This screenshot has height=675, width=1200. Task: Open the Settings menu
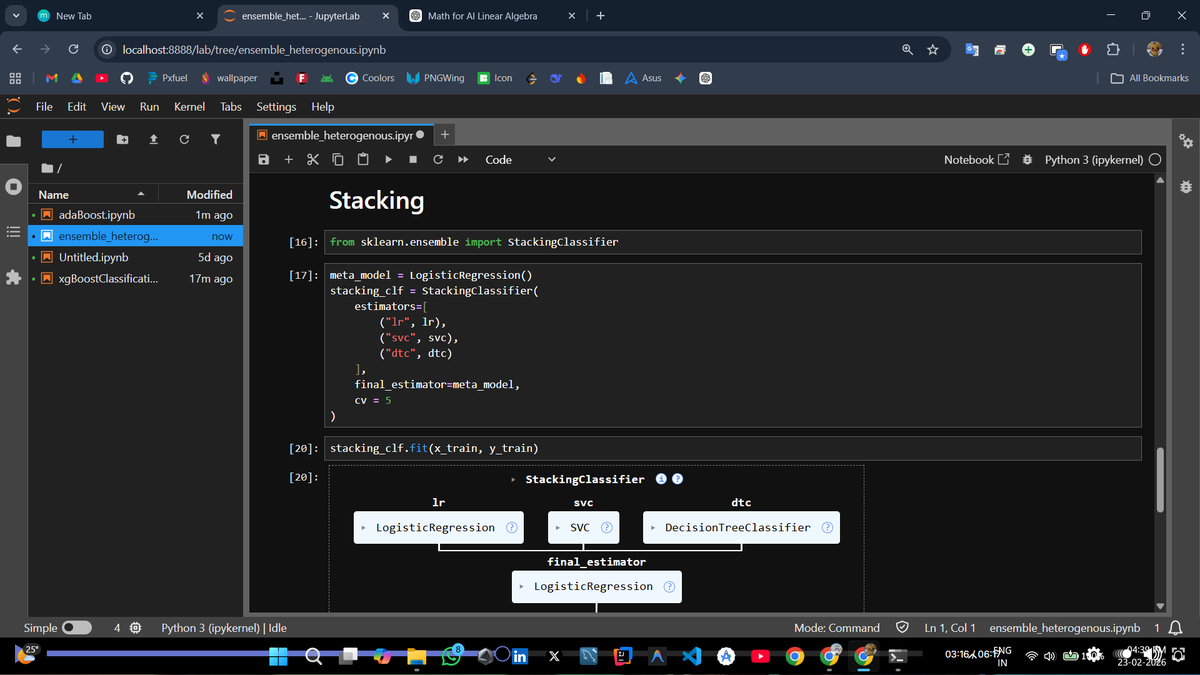pyautogui.click(x=276, y=107)
